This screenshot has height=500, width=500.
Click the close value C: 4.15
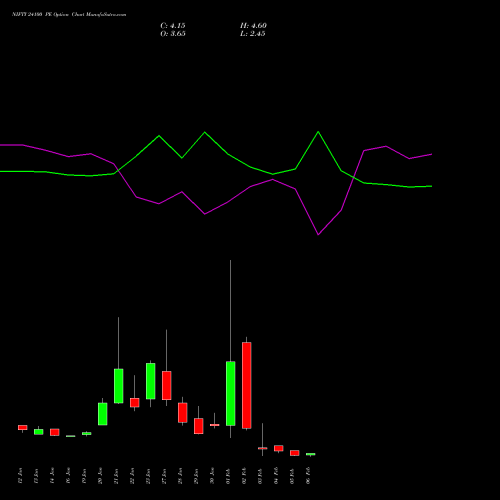[x=173, y=26]
